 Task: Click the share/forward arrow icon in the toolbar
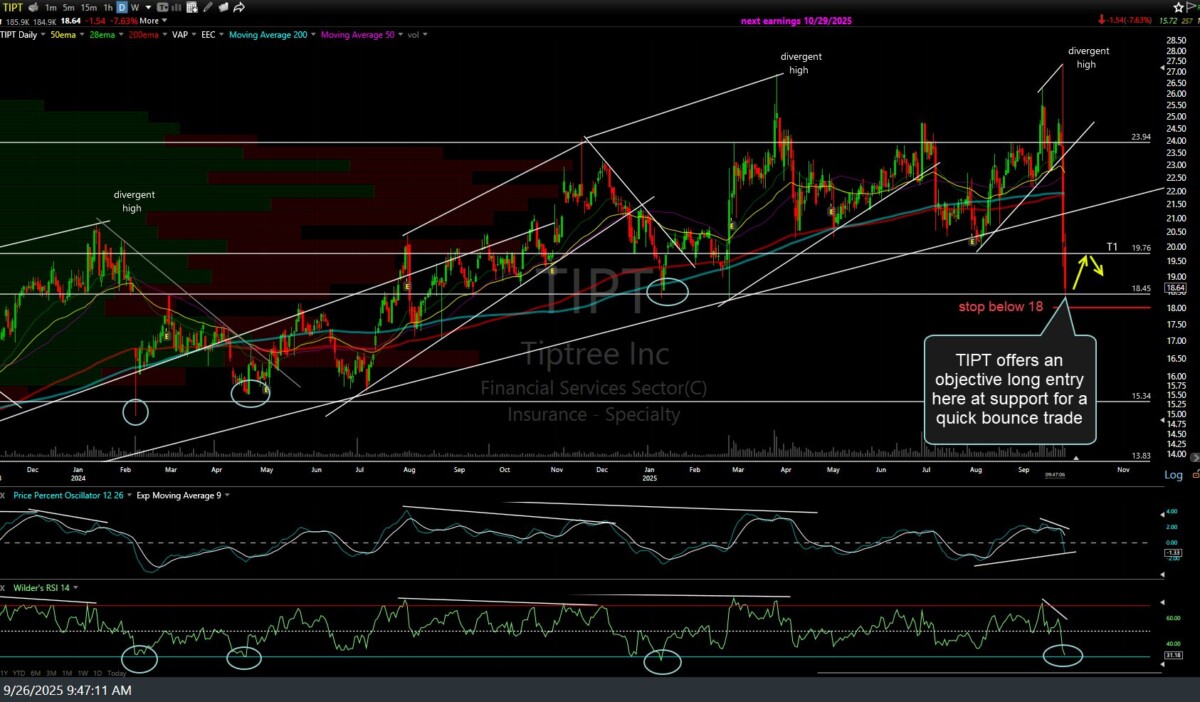(x=238, y=7)
